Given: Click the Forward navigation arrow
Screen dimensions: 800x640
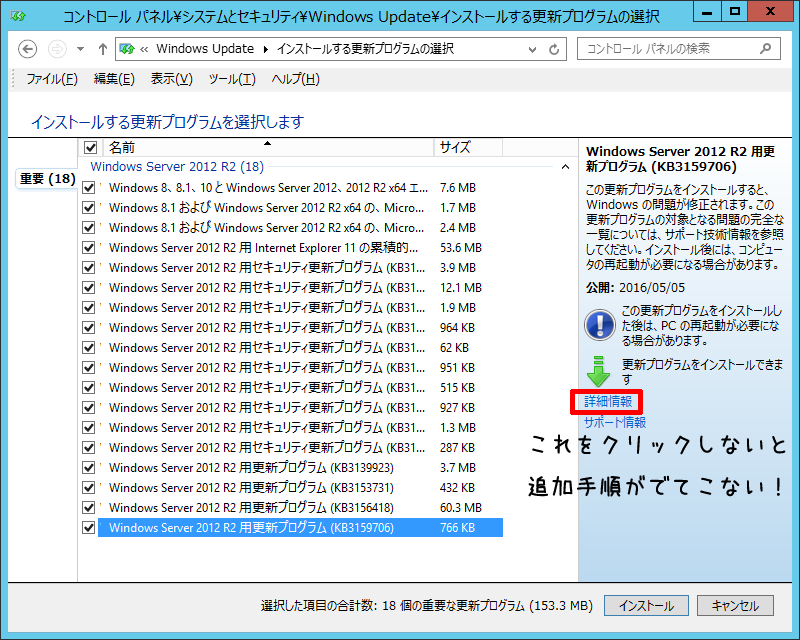Looking at the screenshot, I should (57, 49).
